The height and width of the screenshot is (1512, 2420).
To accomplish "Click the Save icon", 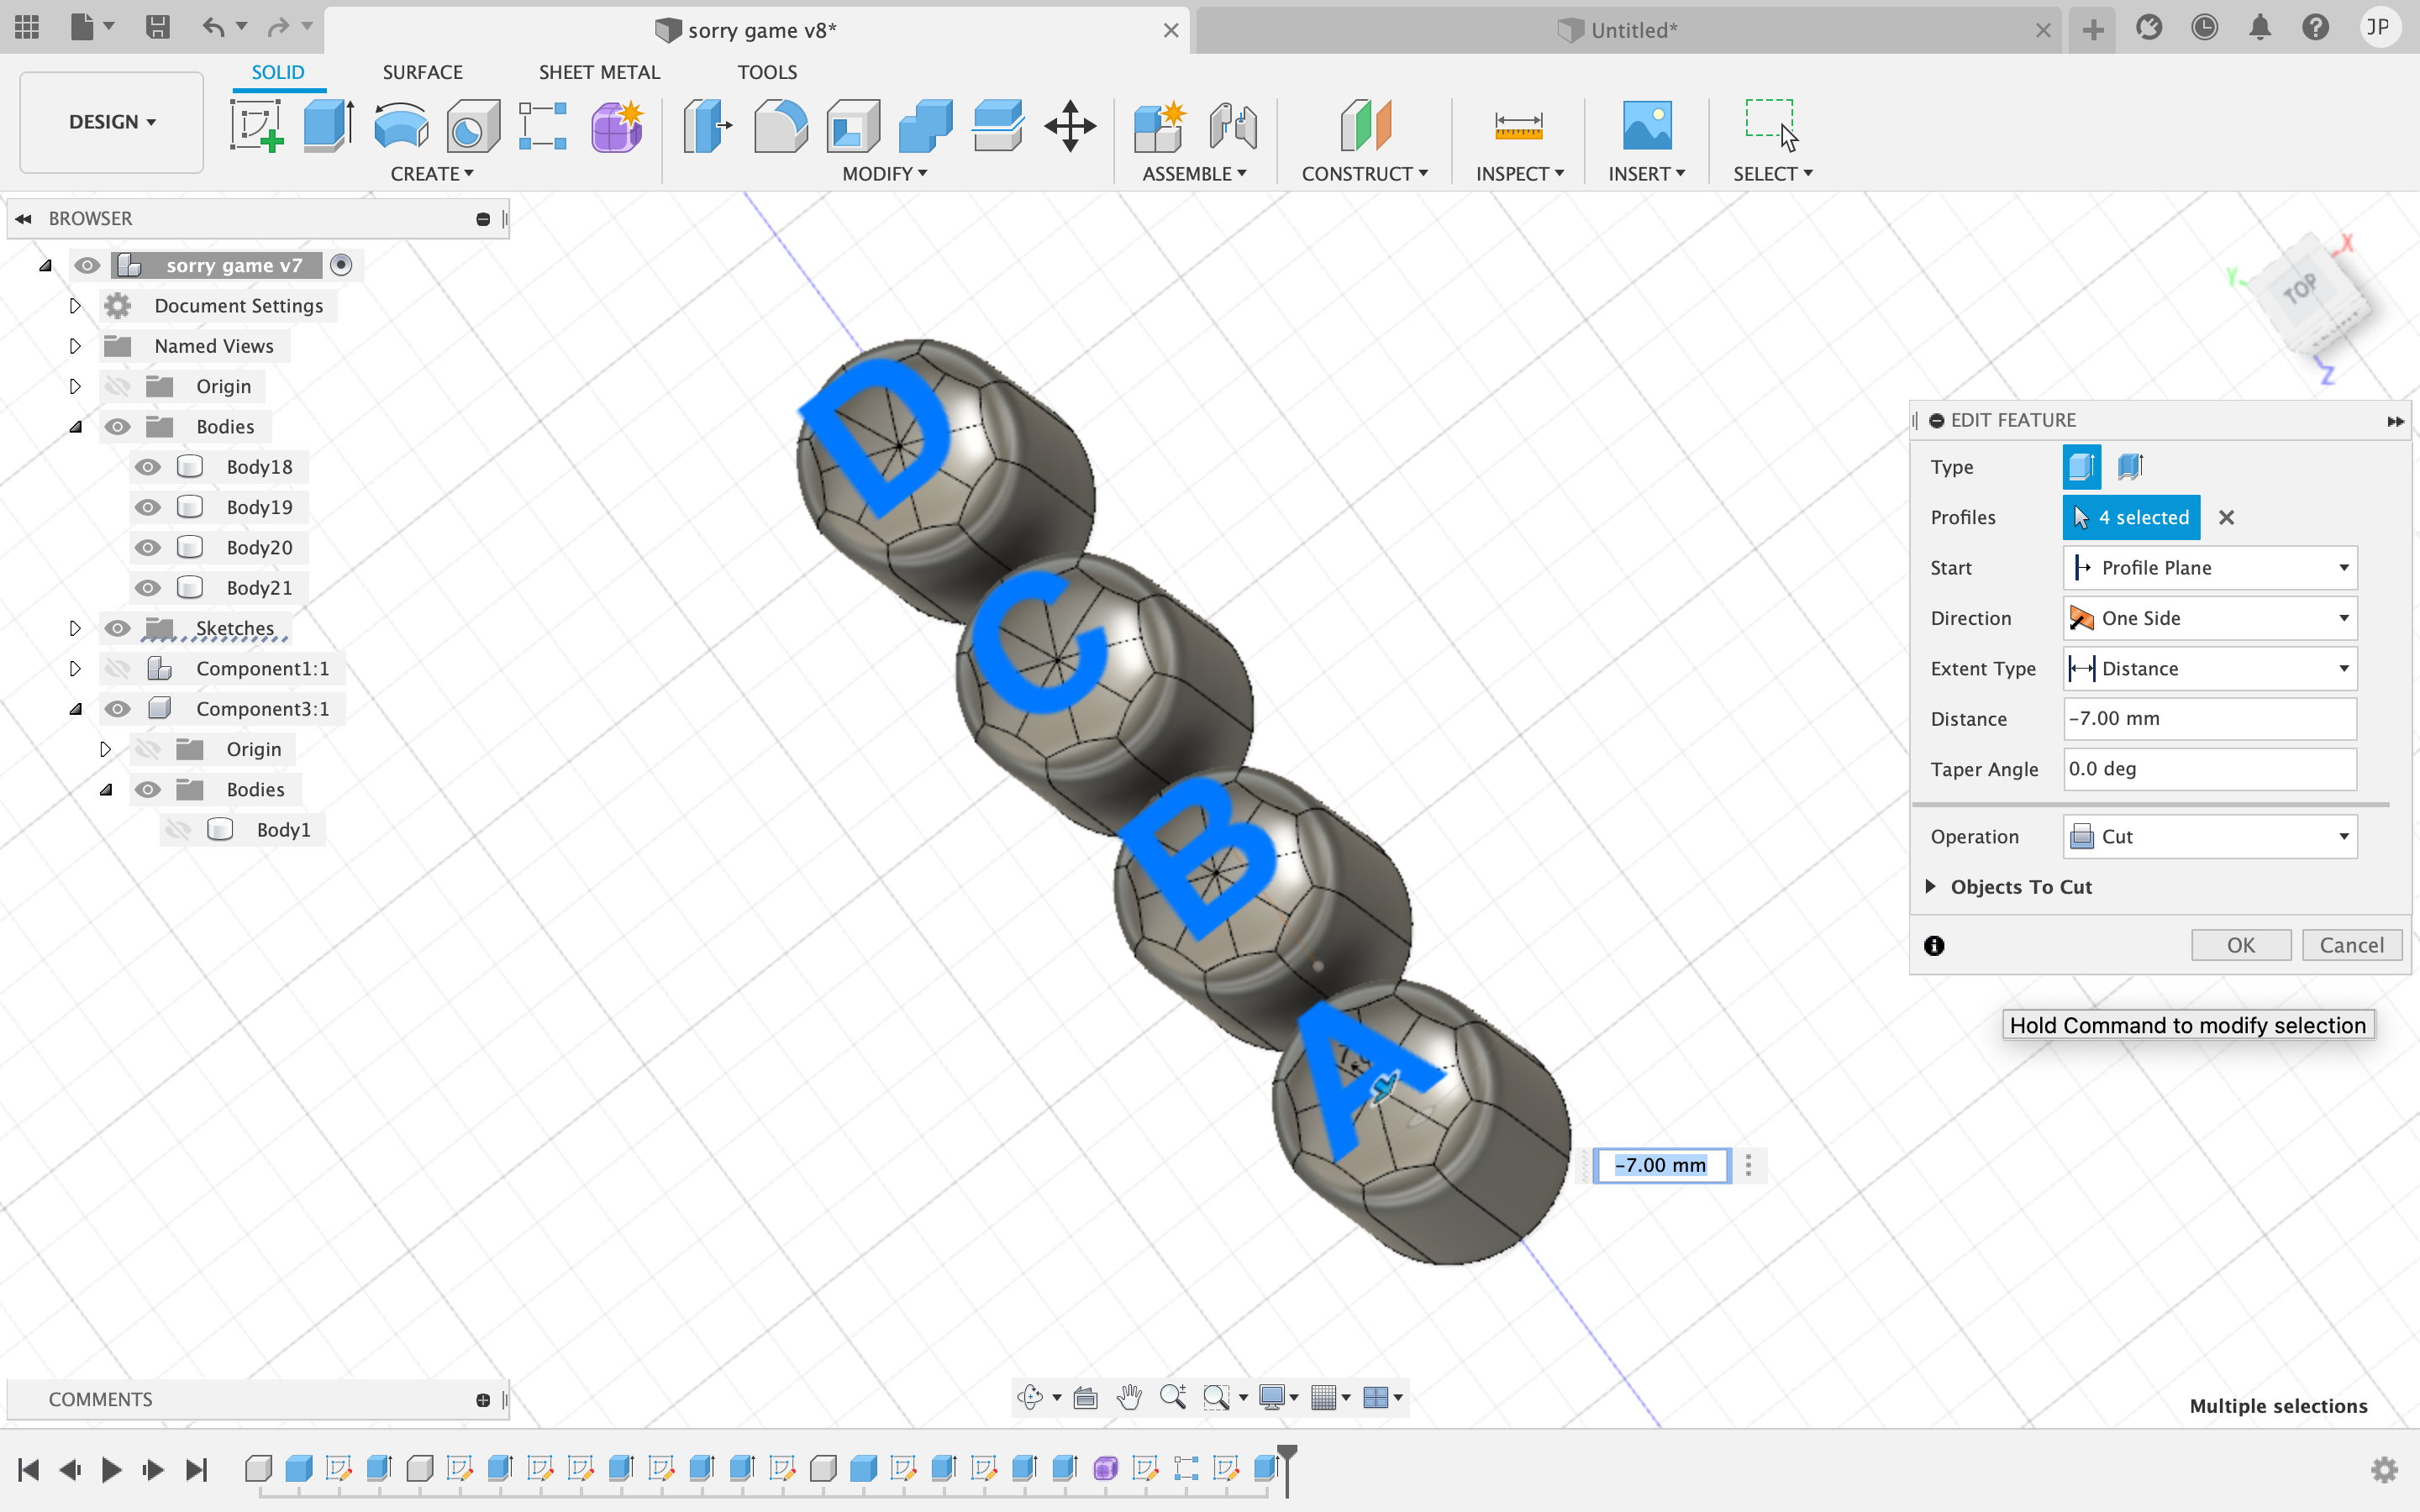I will pyautogui.click(x=157, y=27).
